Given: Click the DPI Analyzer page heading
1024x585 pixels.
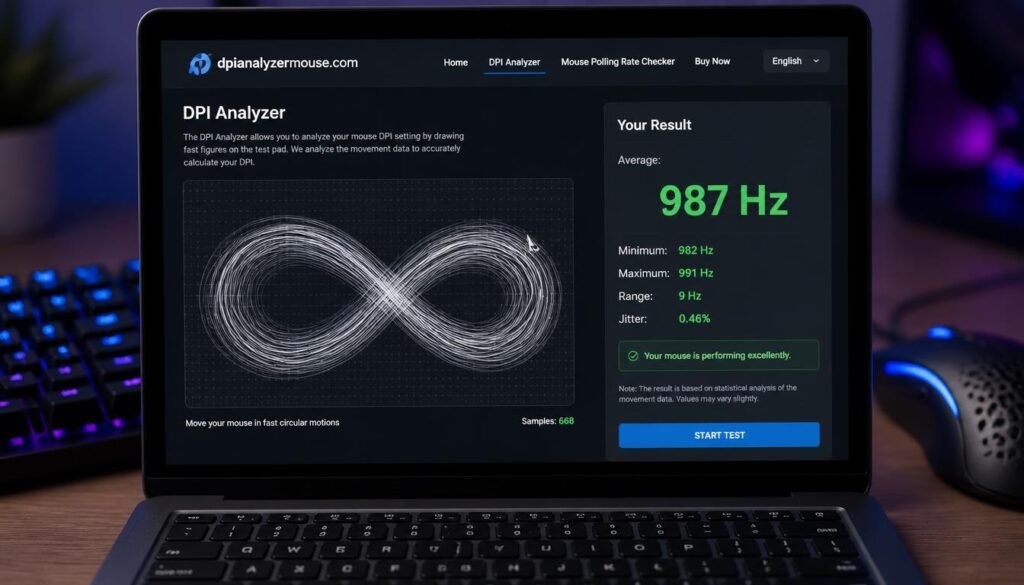Looking at the screenshot, I should [x=234, y=112].
